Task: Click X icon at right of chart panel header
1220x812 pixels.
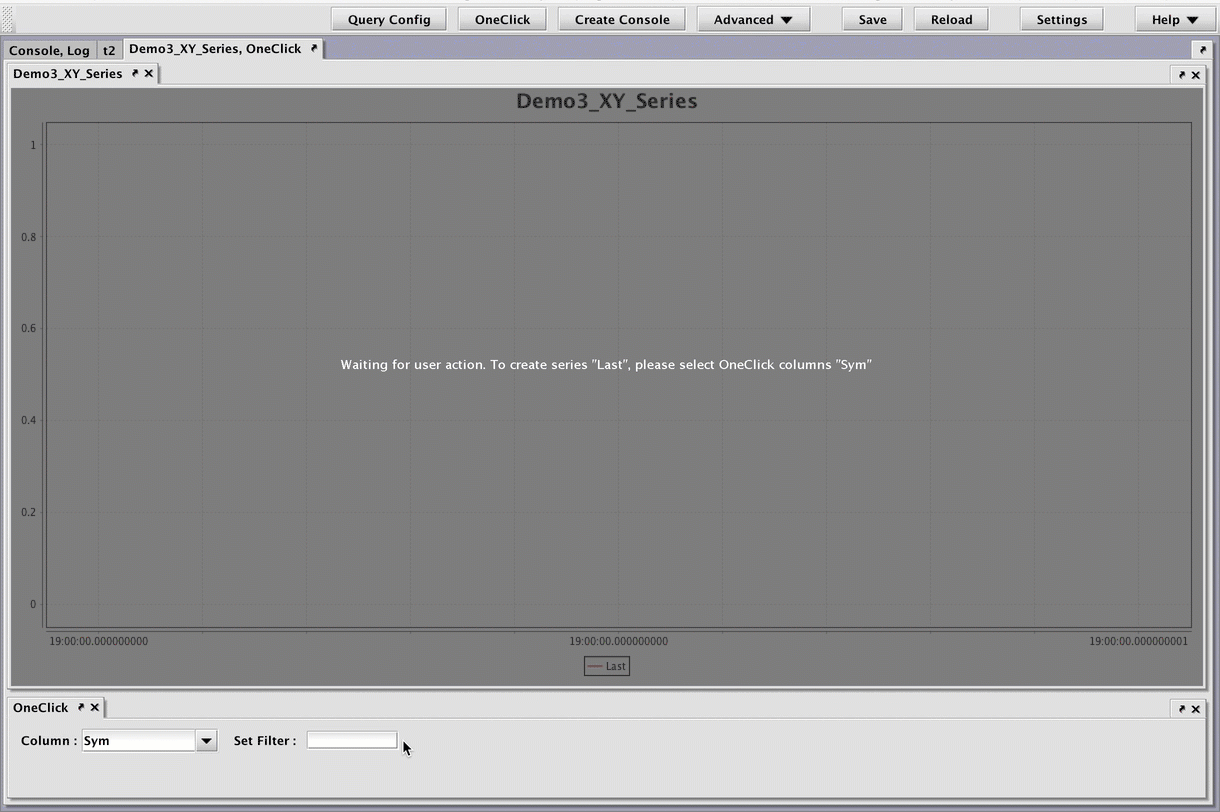Action: click(1195, 75)
